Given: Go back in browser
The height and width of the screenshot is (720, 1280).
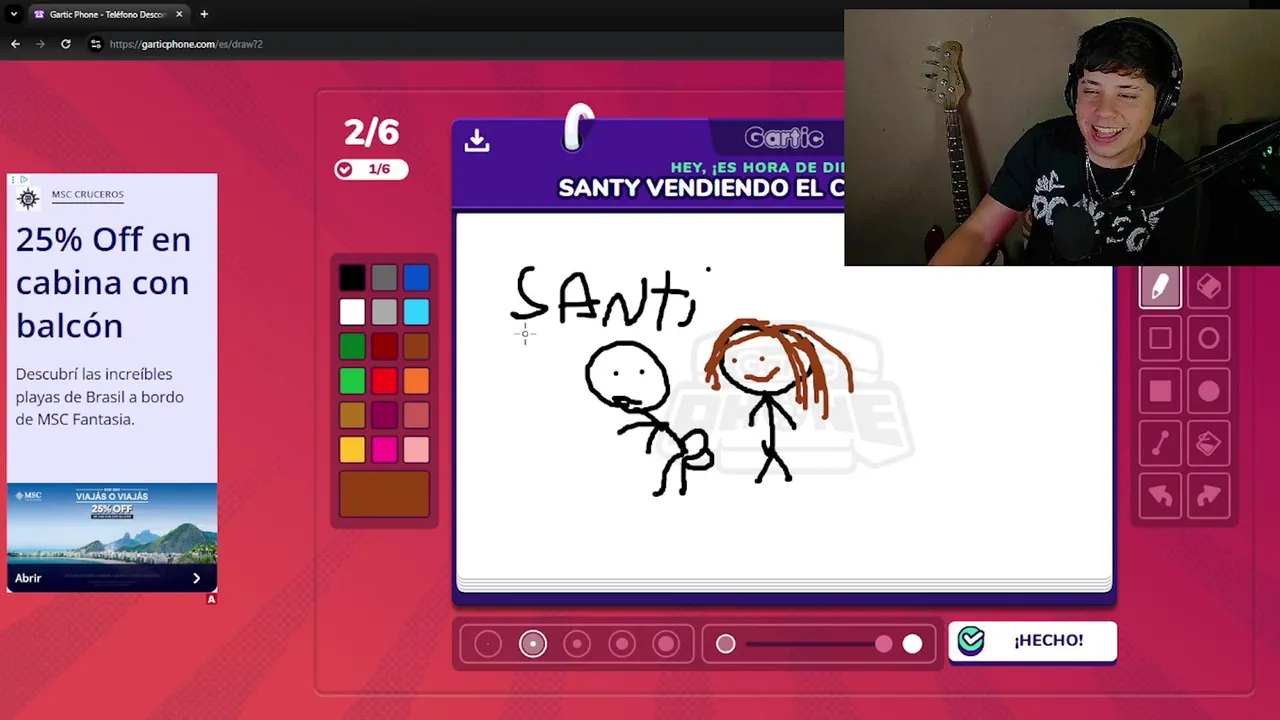Looking at the screenshot, I should click(x=15, y=44).
